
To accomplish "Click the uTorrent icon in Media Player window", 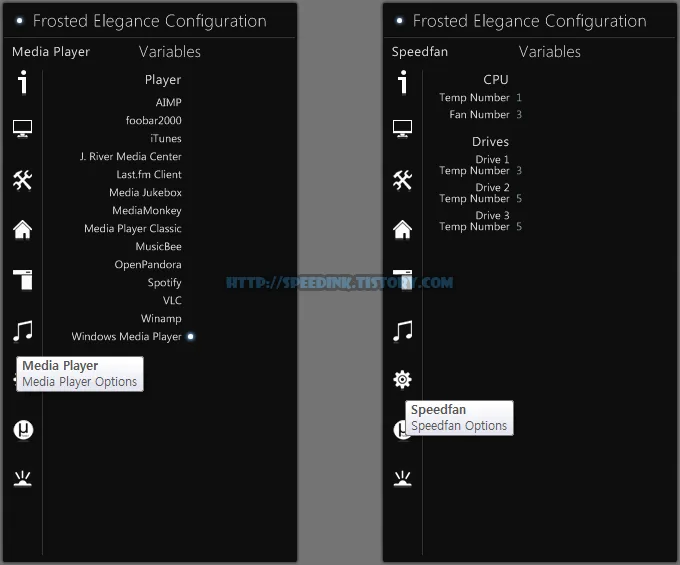I will [23, 430].
